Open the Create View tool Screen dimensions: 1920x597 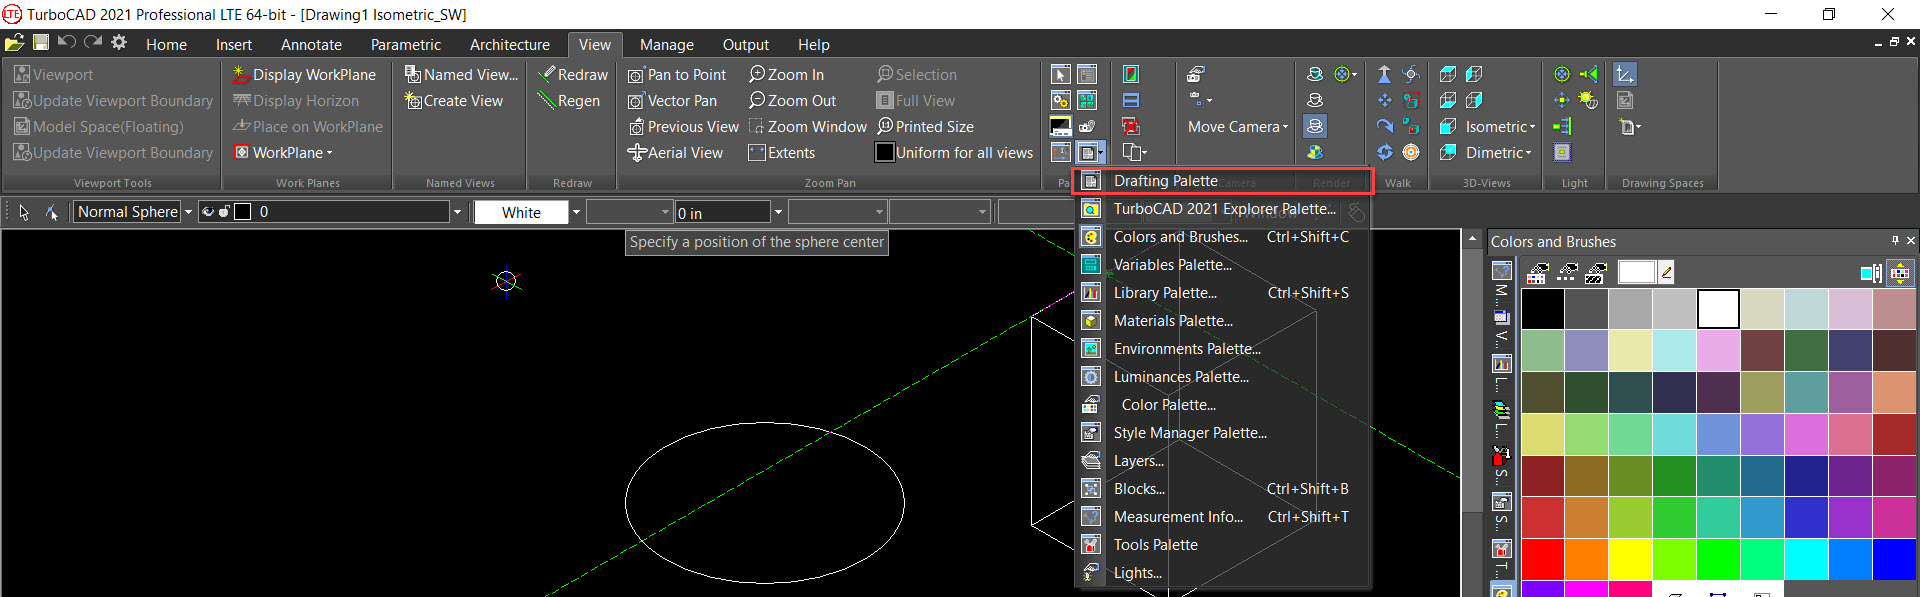point(453,100)
